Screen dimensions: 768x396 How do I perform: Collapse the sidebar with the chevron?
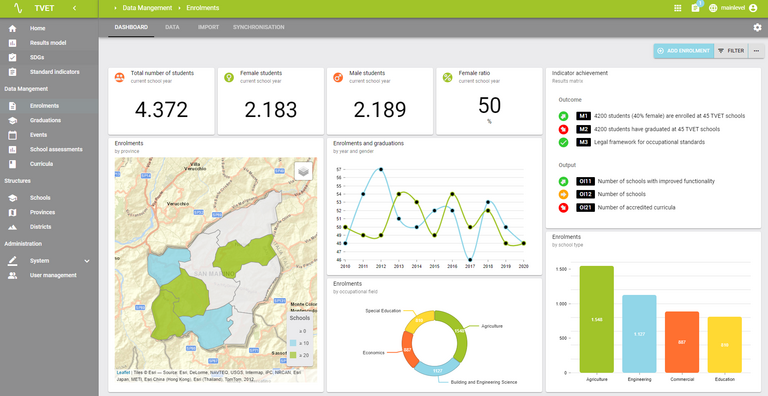coord(74,8)
